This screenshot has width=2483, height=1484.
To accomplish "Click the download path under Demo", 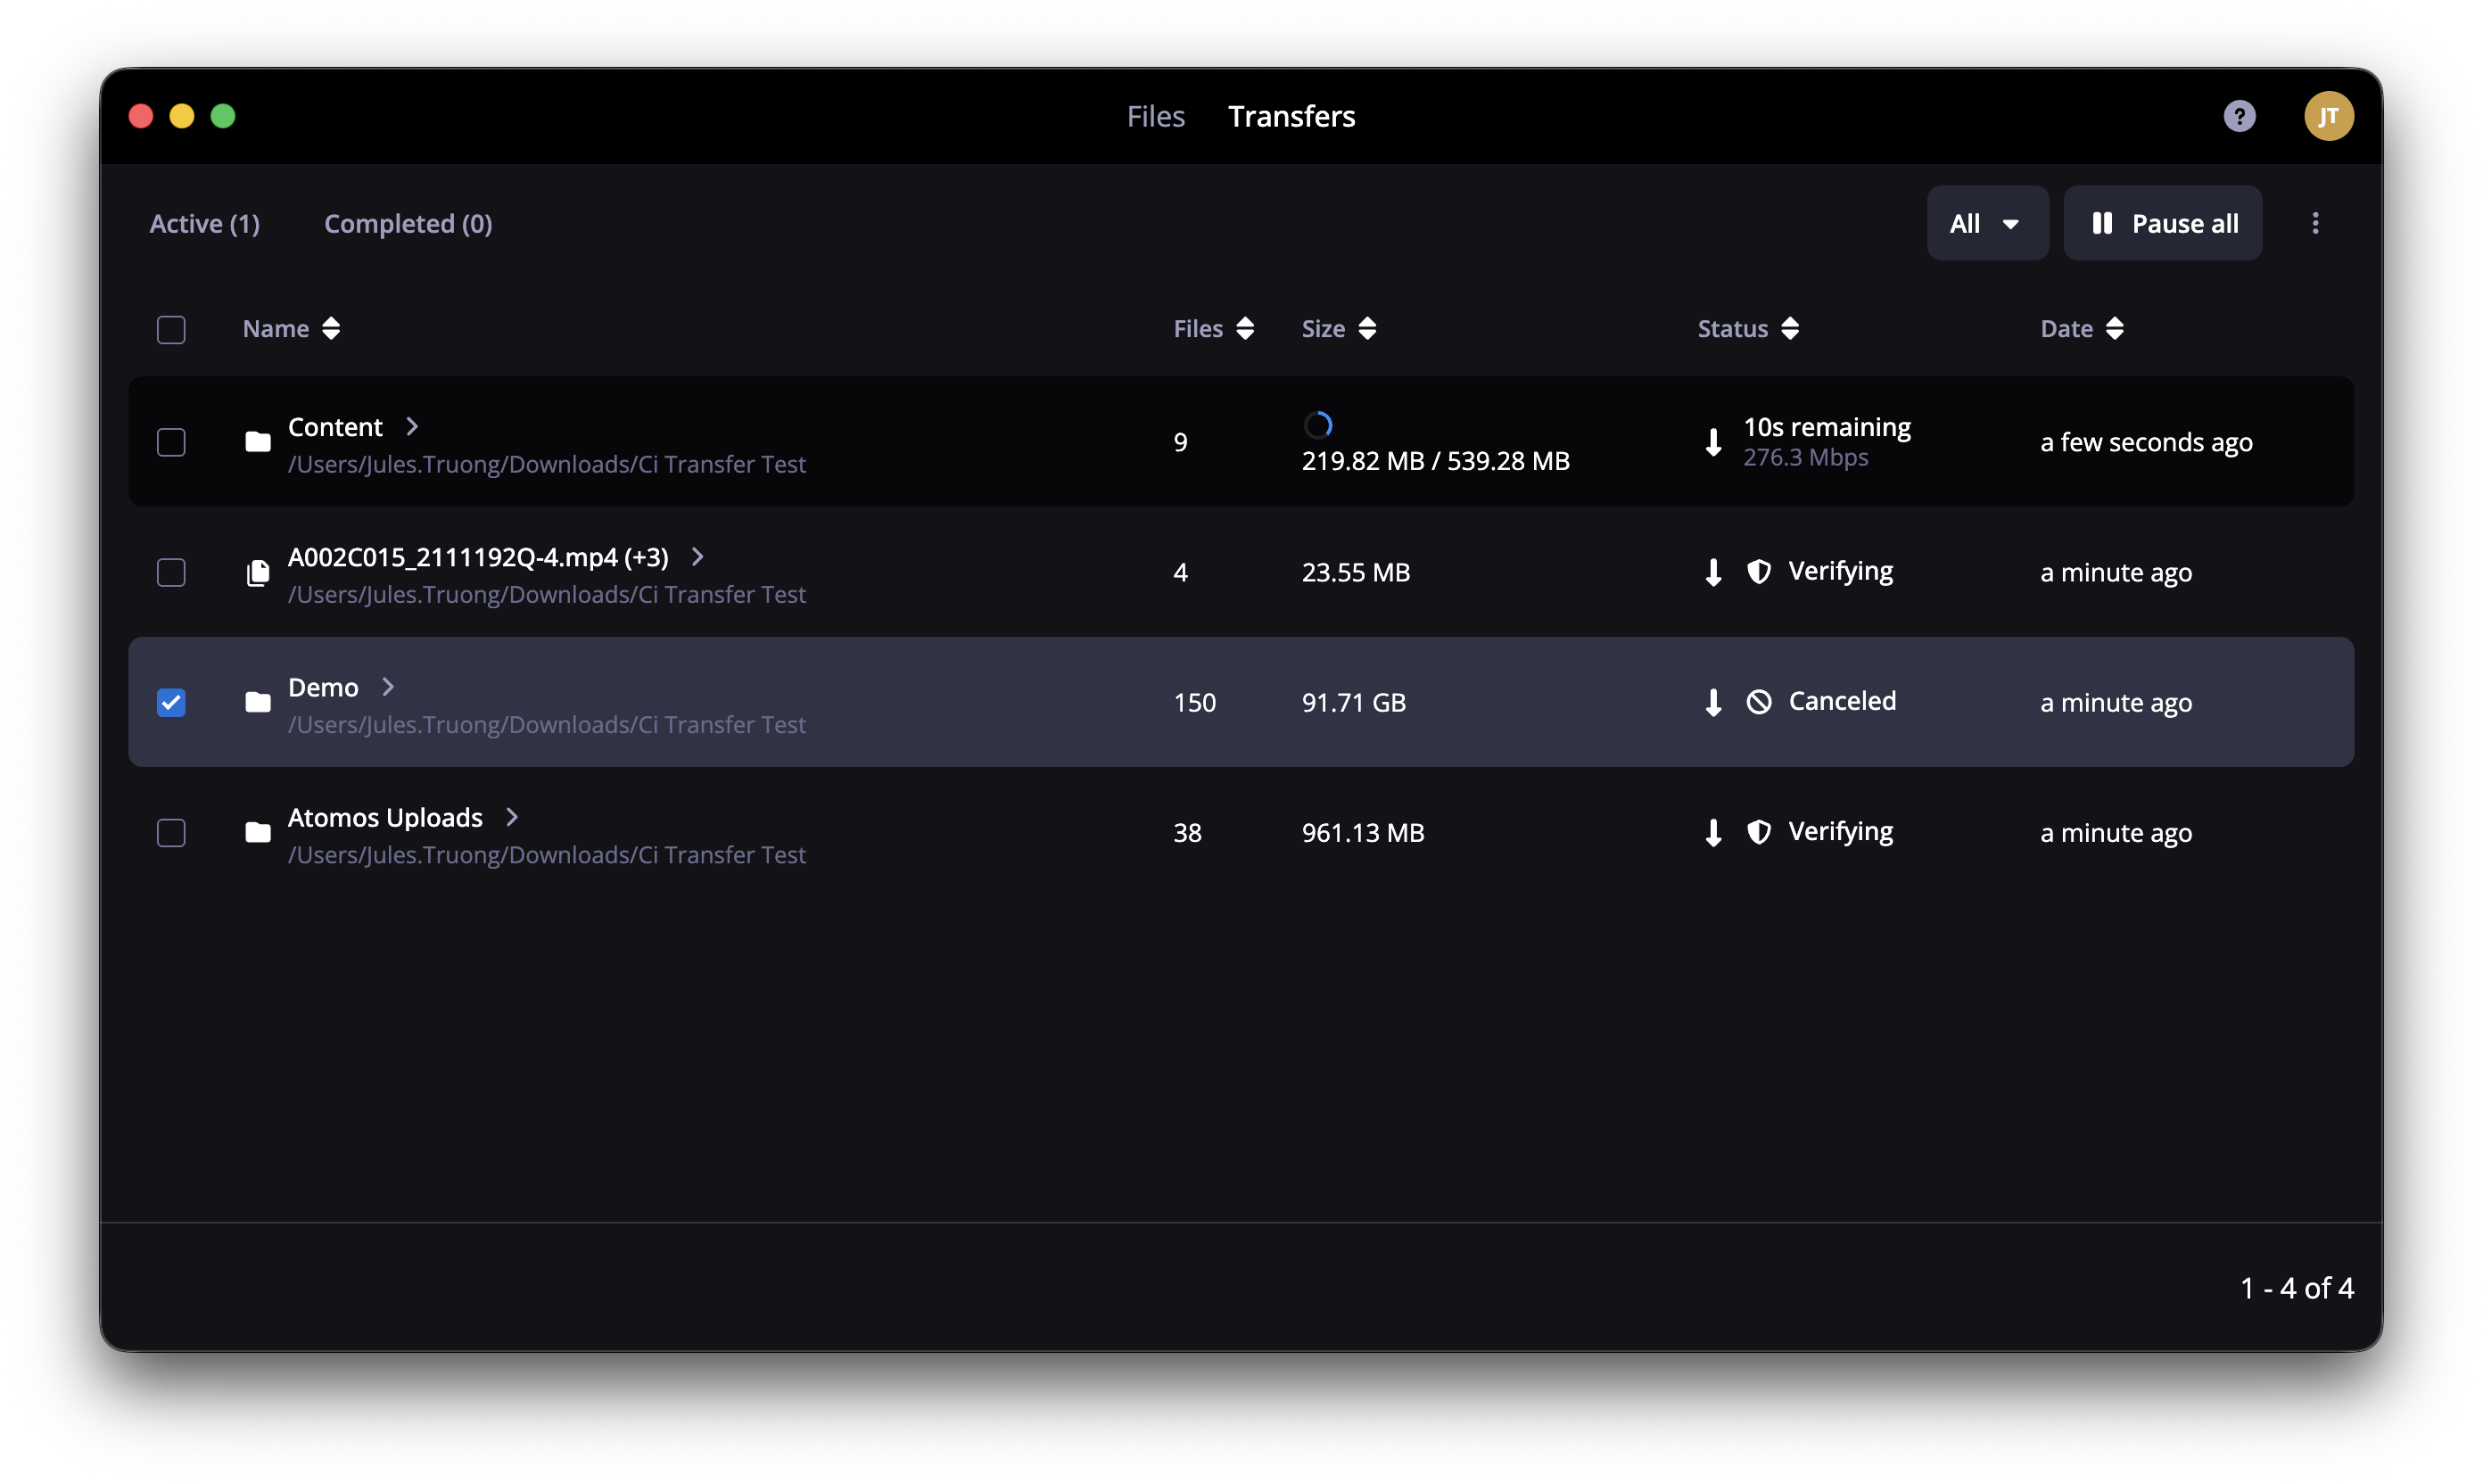I will click(x=546, y=724).
